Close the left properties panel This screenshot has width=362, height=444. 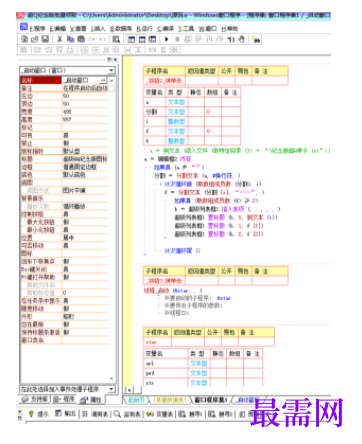tap(115, 59)
